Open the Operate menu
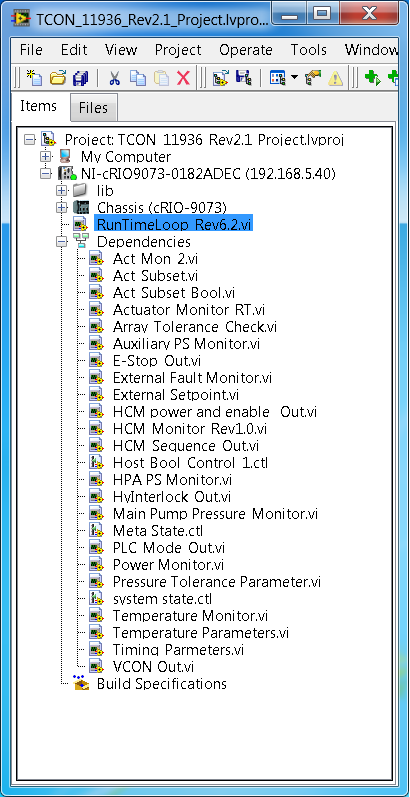 pos(246,50)
